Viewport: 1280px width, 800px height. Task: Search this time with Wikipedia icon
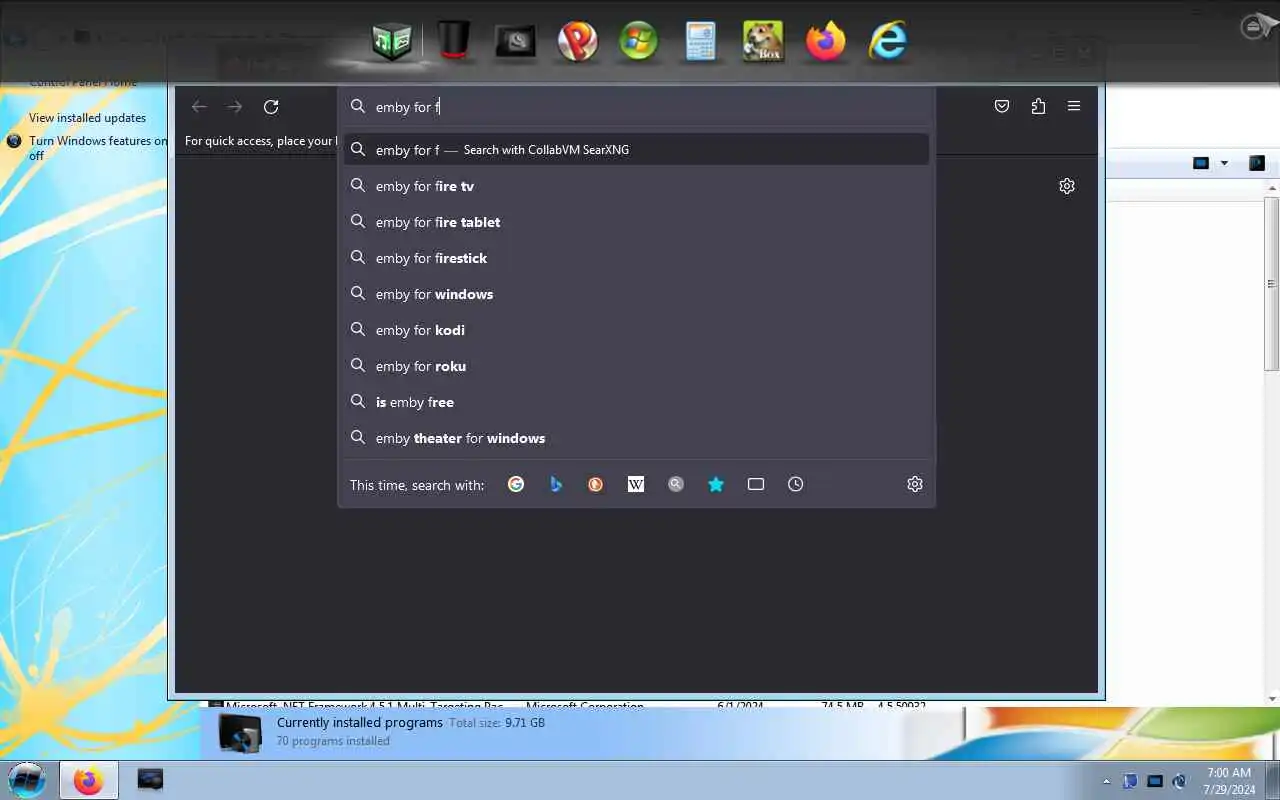coord(636,484)
